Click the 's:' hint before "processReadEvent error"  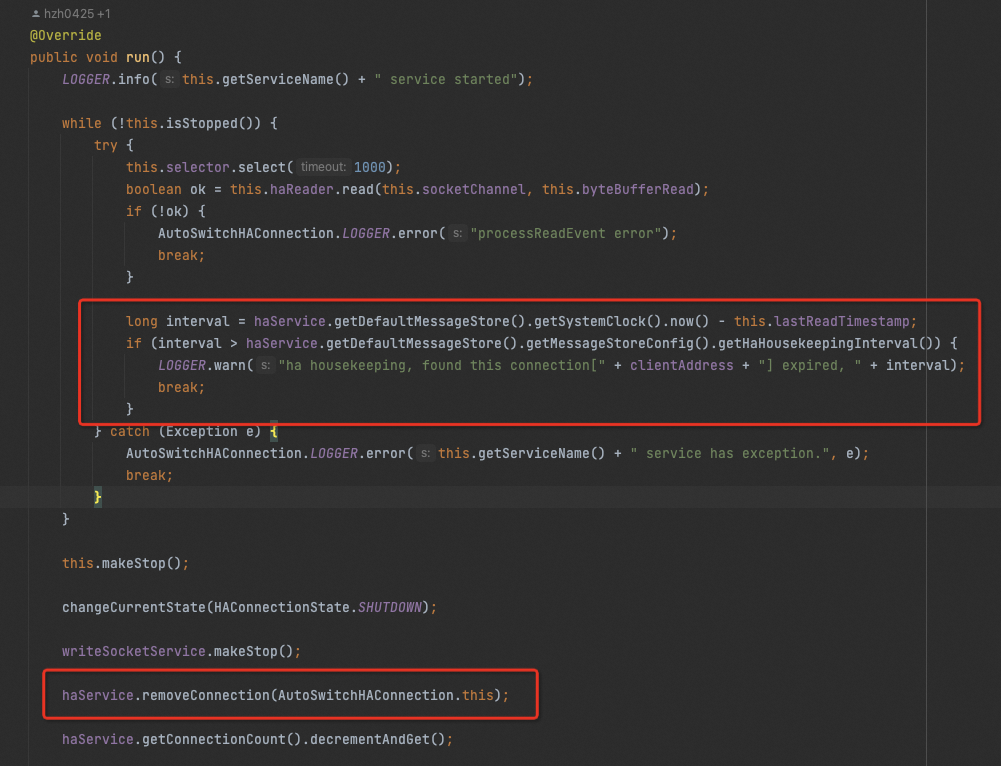pos(459,233)
